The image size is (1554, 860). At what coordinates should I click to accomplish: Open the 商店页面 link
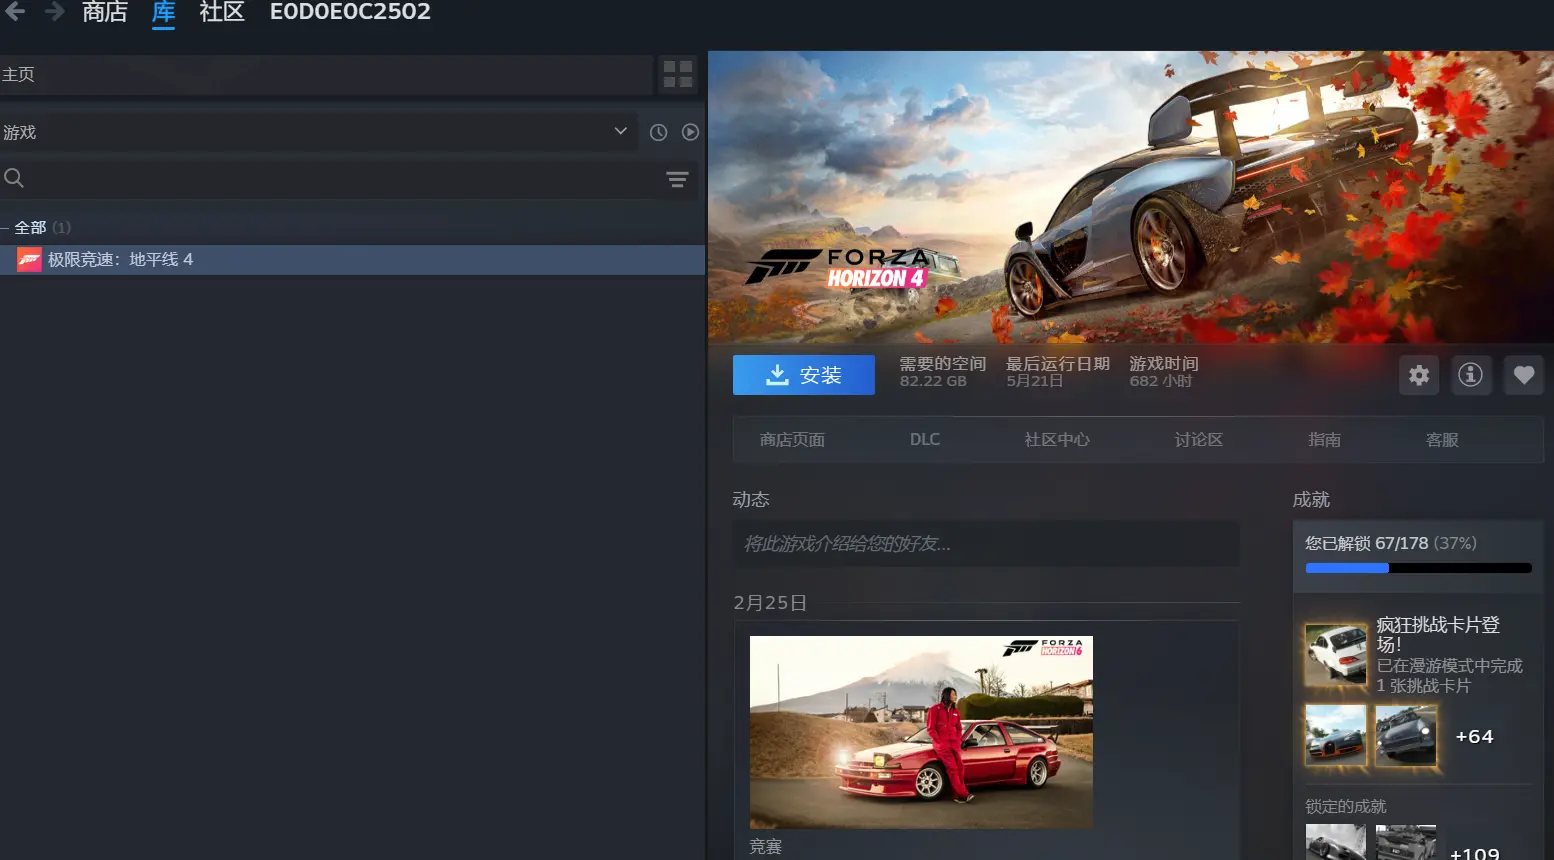[792, 440]
